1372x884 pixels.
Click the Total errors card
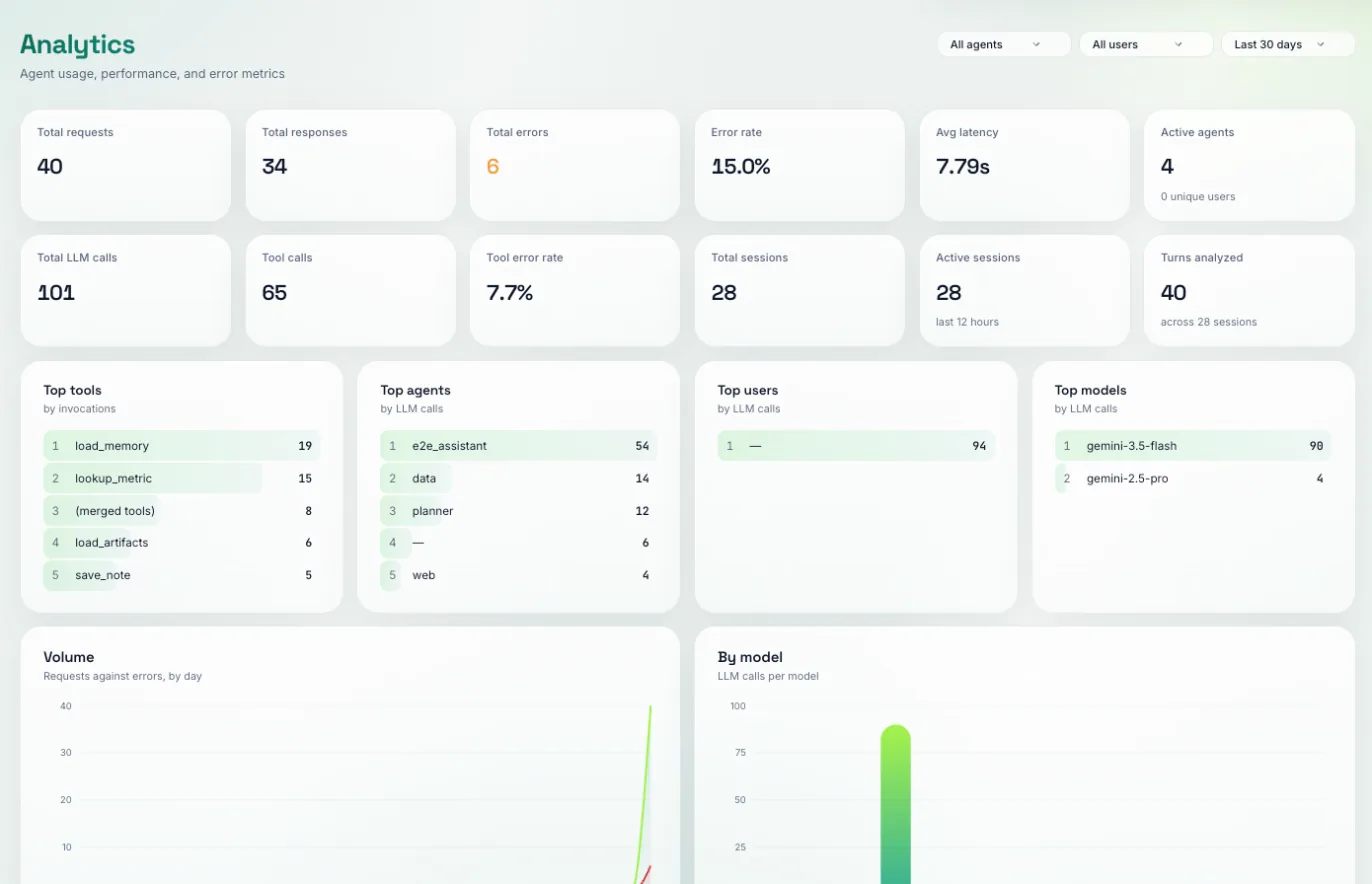(575, 165)
